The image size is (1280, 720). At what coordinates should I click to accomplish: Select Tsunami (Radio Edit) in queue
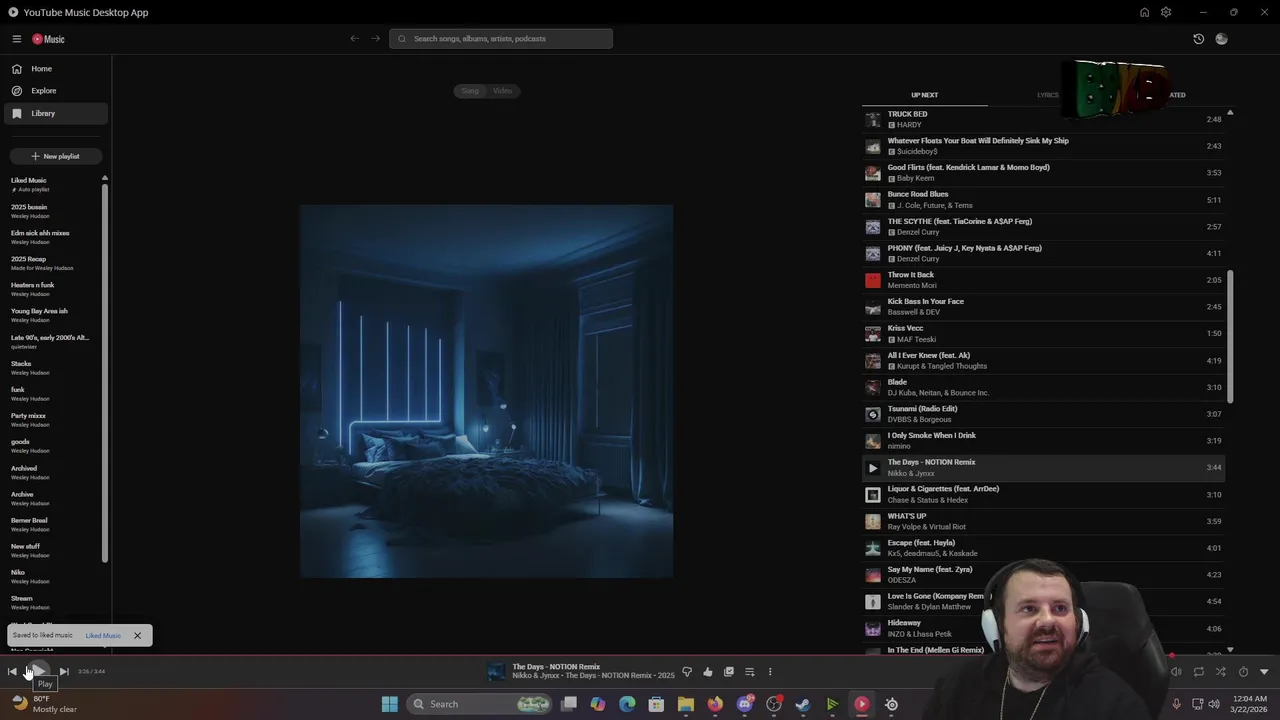coord(1043,414)
